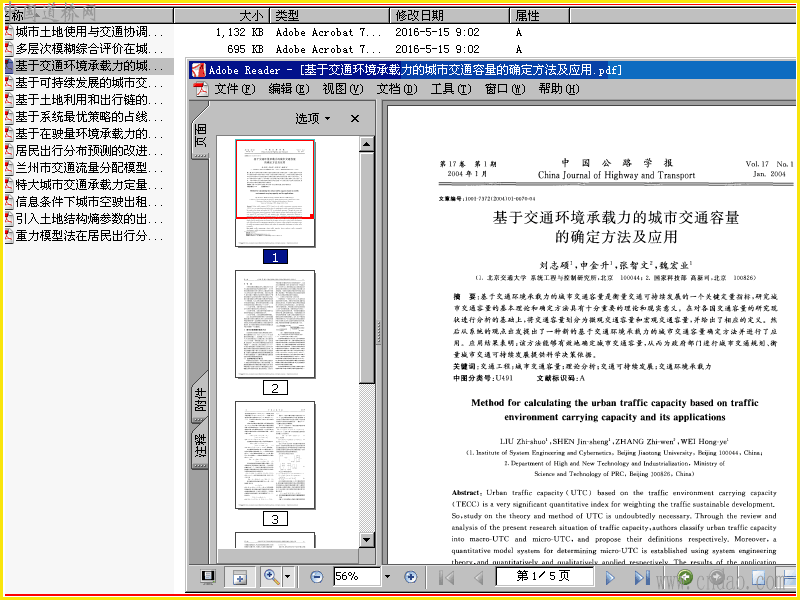Open the 文件 menu

click(x=234, y=89)
